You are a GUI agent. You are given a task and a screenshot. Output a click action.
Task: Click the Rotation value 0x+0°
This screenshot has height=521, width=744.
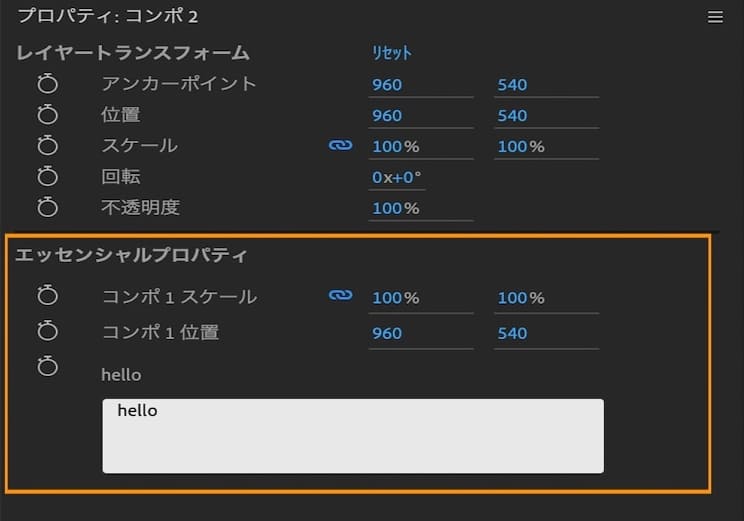pos(397,177)
